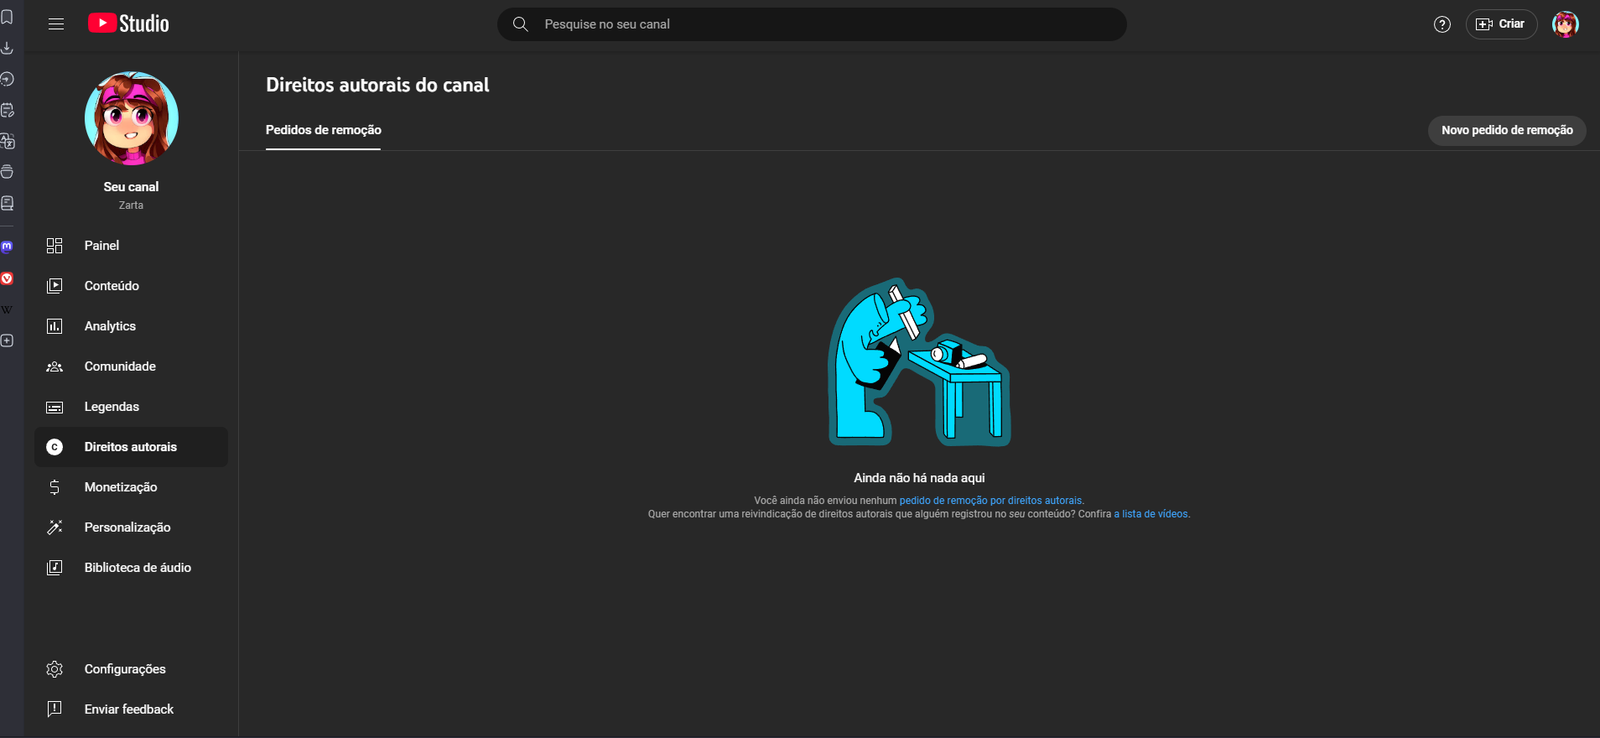Open browser Downloads panel icon
This screenshot has width=1600, height=738.
tap(7, 48)
